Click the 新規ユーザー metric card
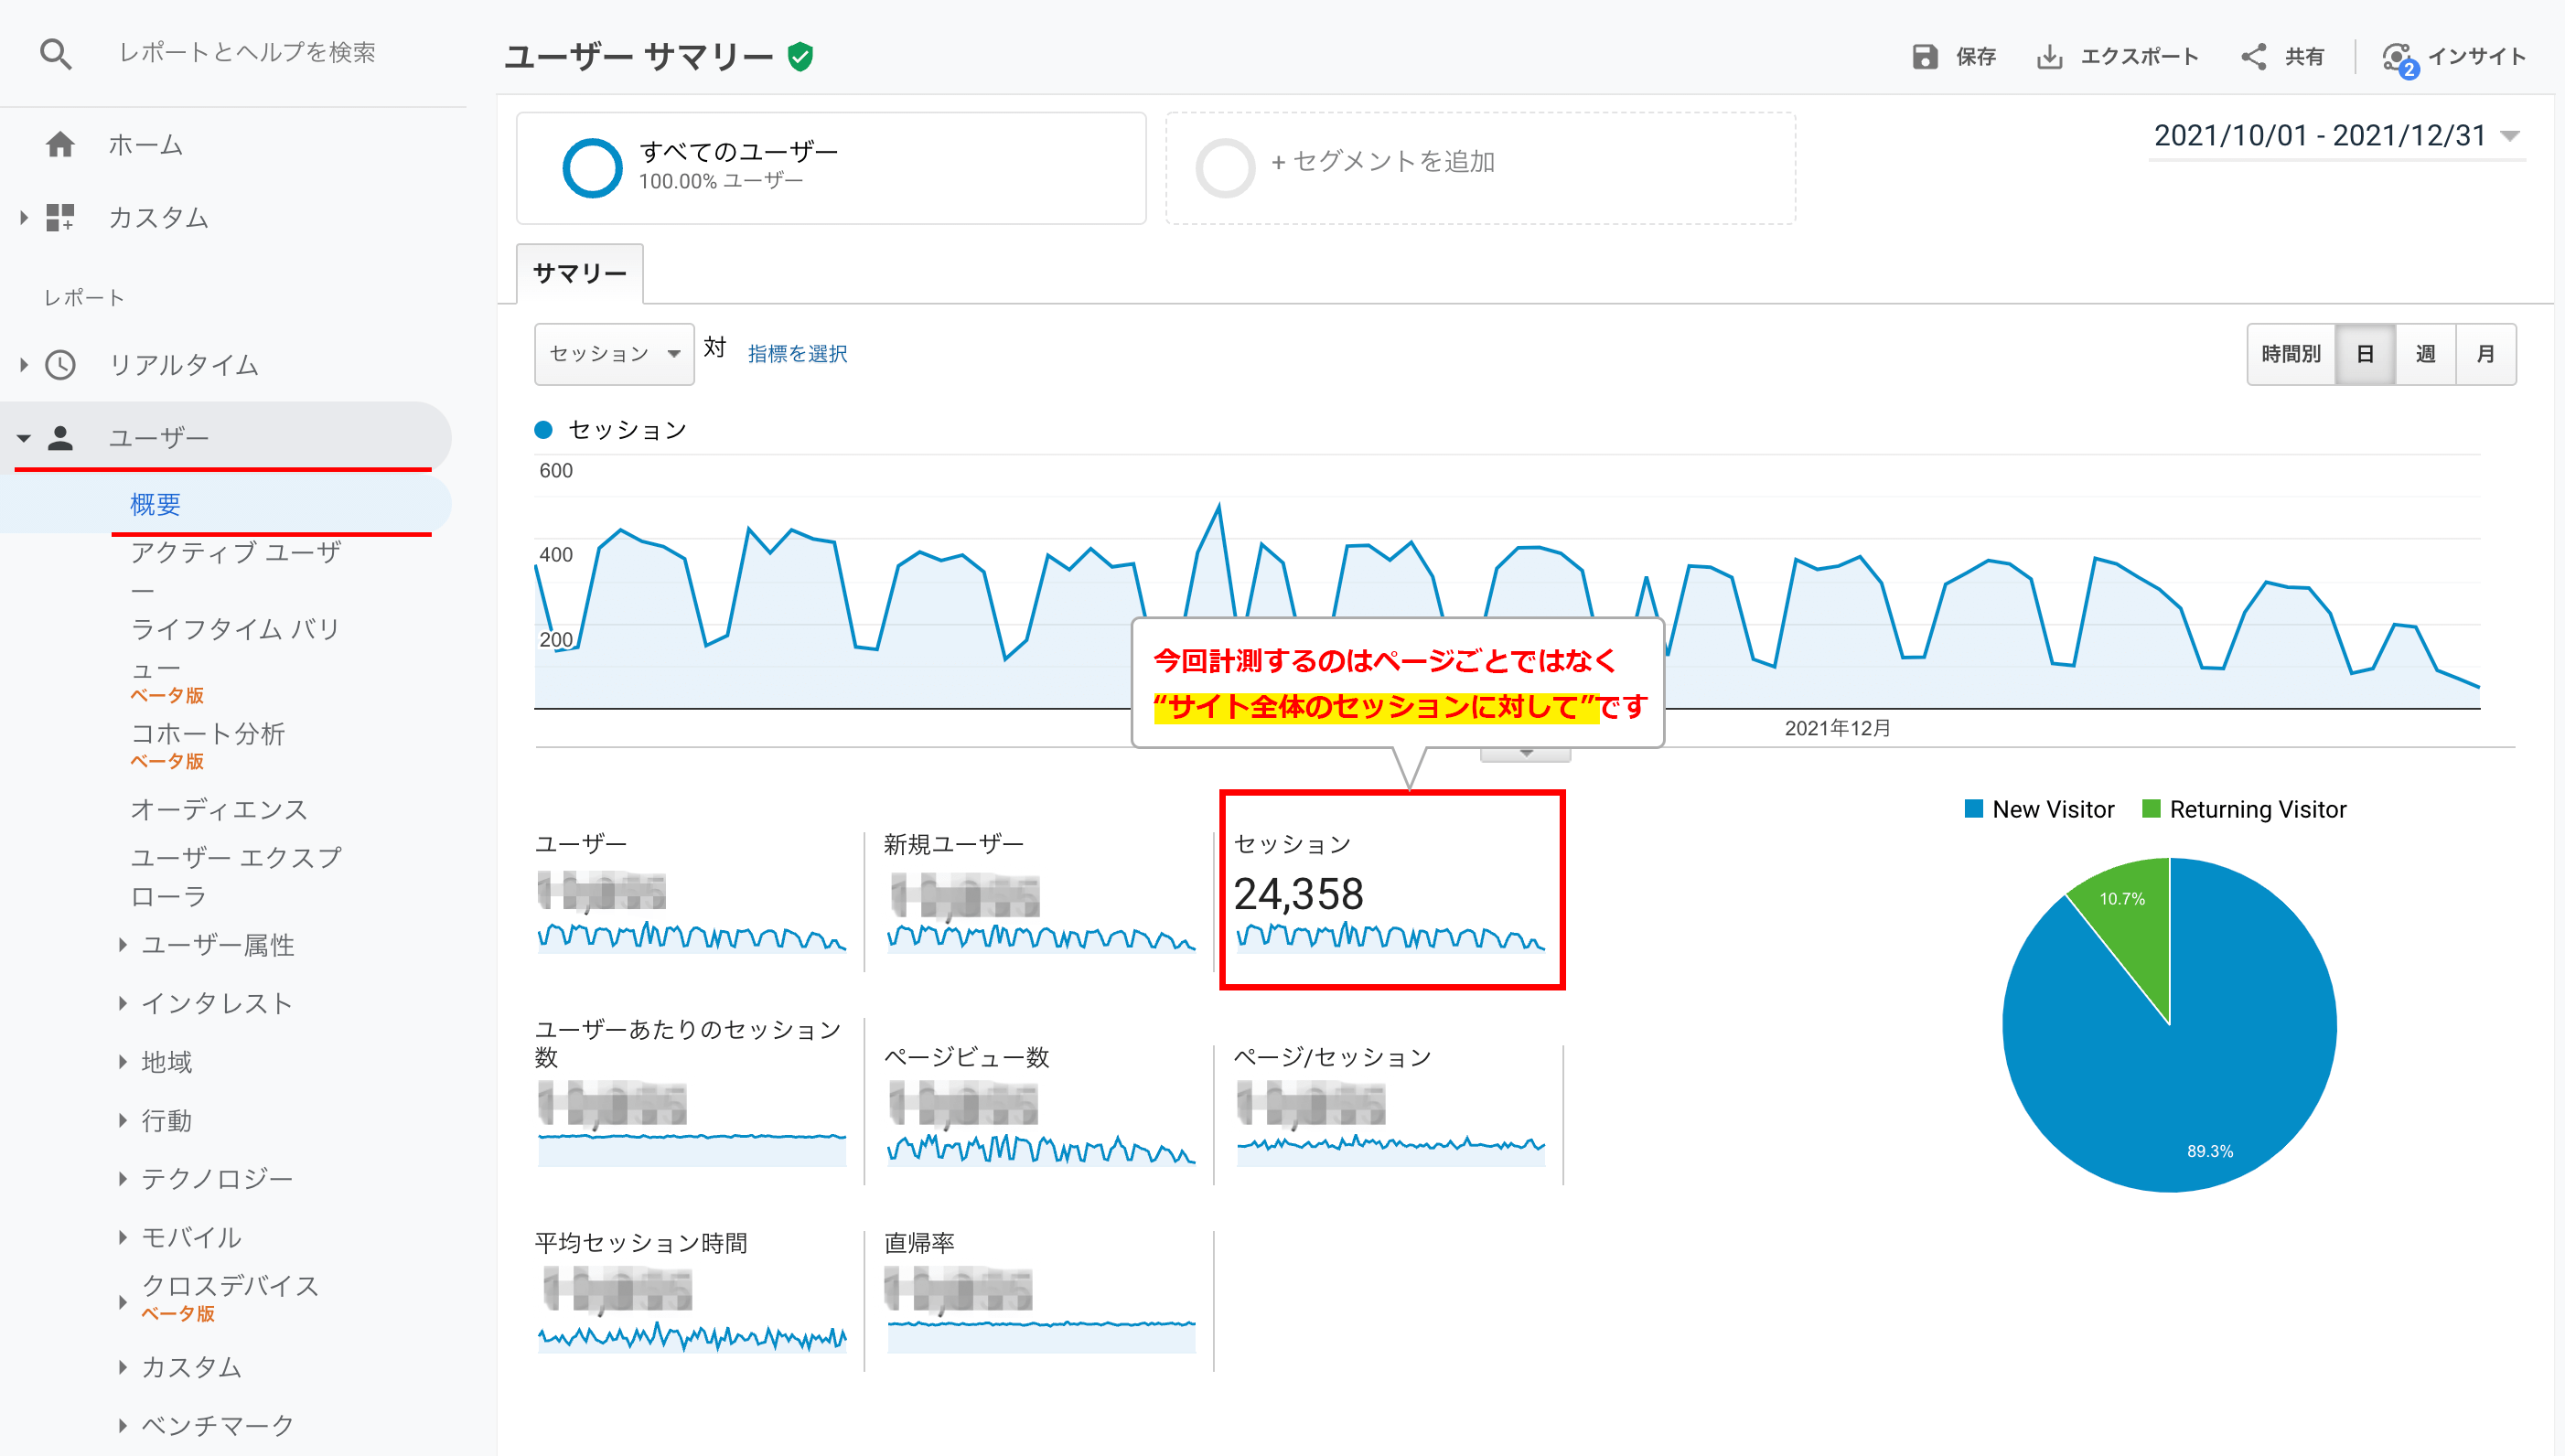Image resolution: width=2565 pixels, height=1456 pixels. (1040, 893)
